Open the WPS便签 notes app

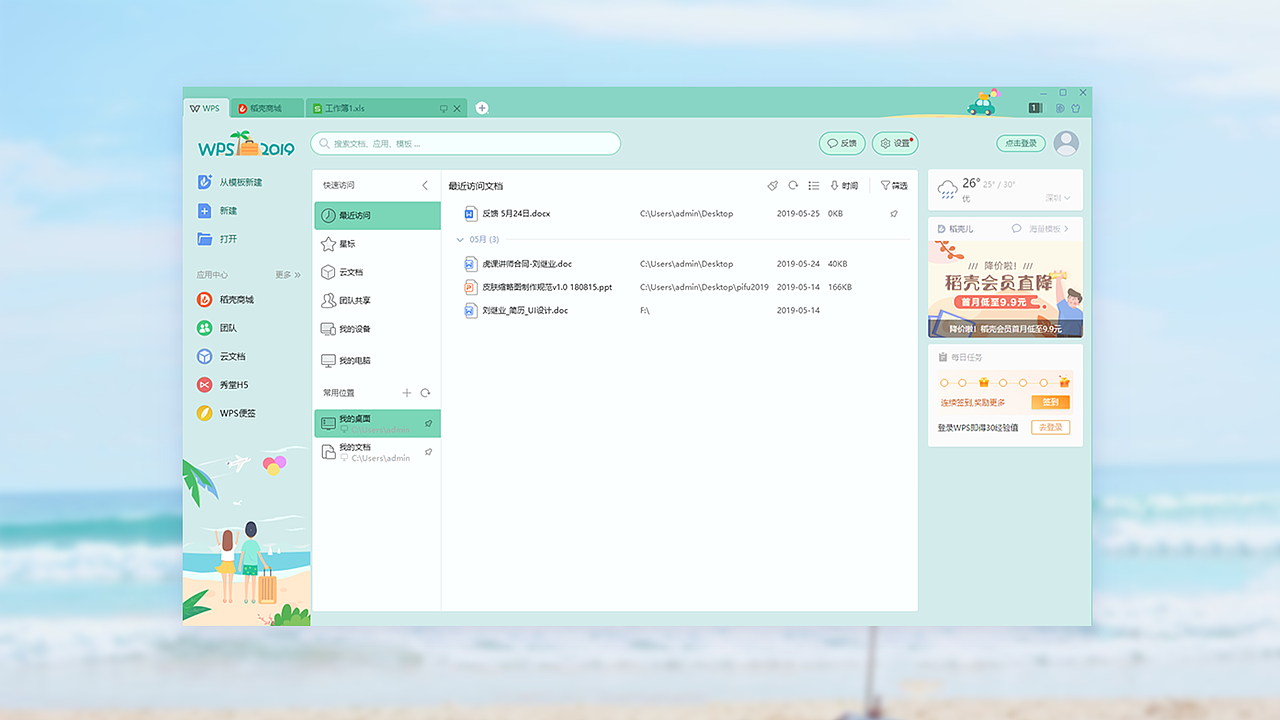coord(226,412)
